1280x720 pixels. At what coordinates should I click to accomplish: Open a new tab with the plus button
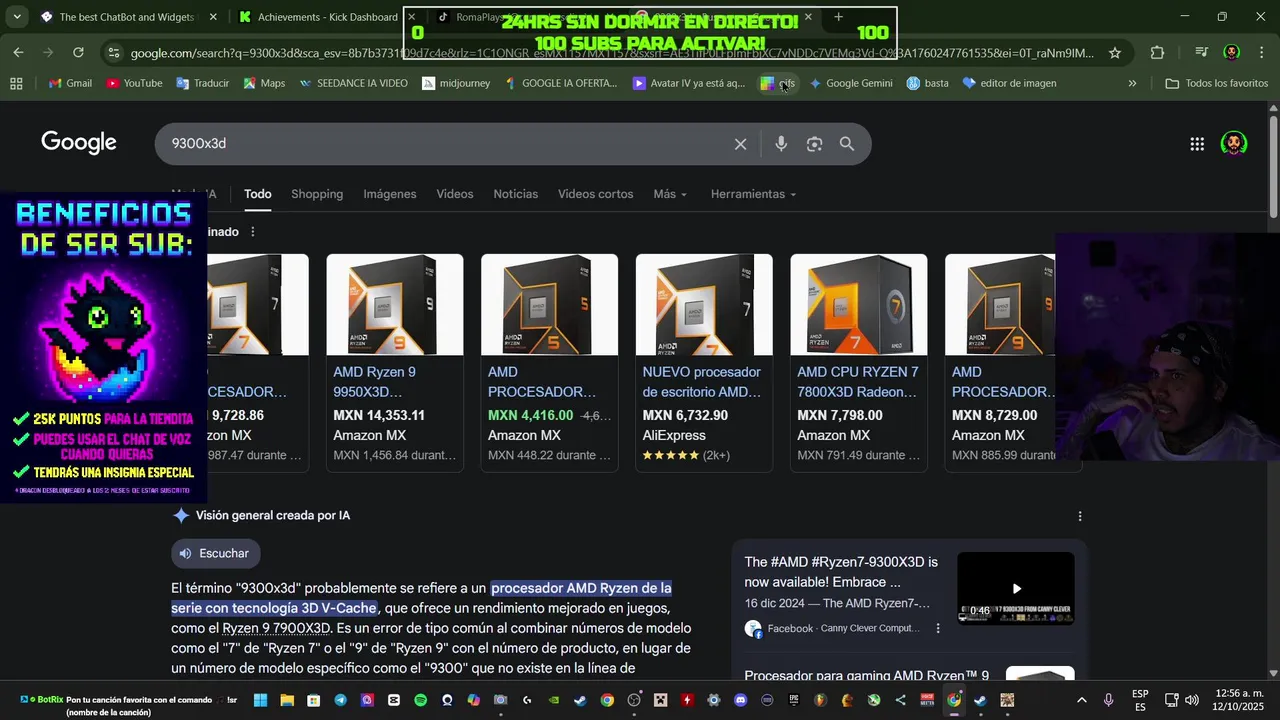pyautogui.click(x=838, y=17)
